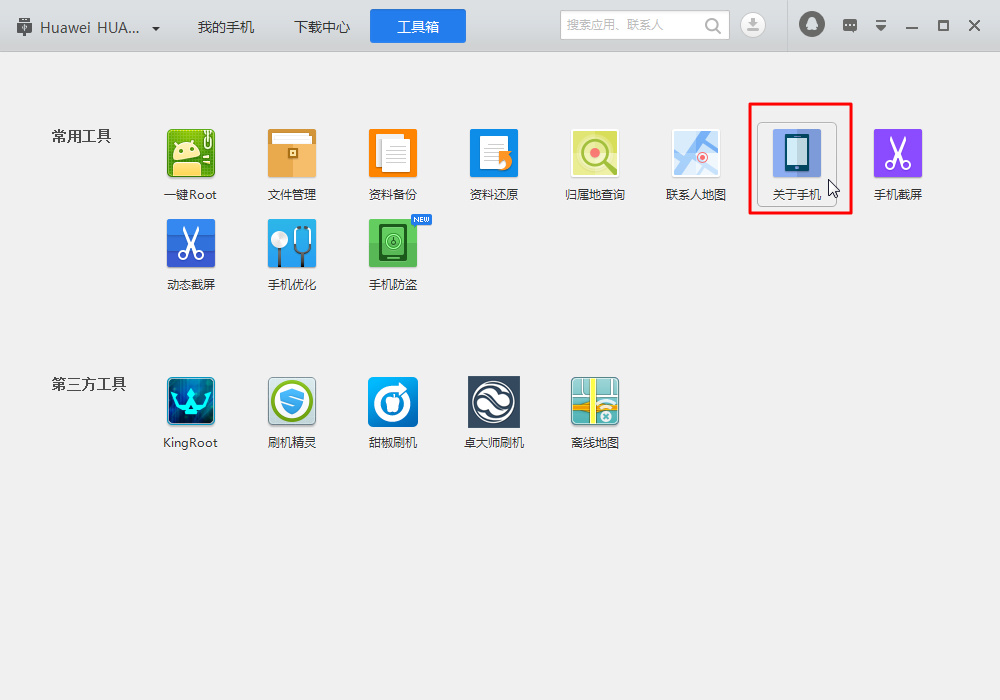Open the feedback message bubble icon
The image size is (1000, 700).
coord(849,26)
